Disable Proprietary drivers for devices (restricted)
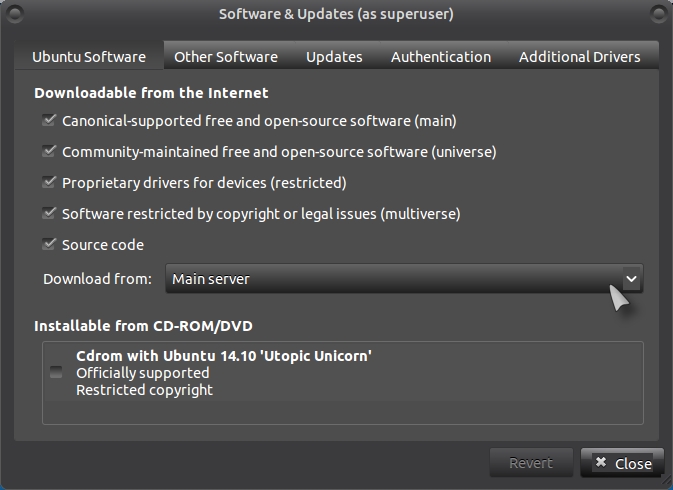Image resolution: width=673 pixels, height=490 pixels. [x=49, y=183]
